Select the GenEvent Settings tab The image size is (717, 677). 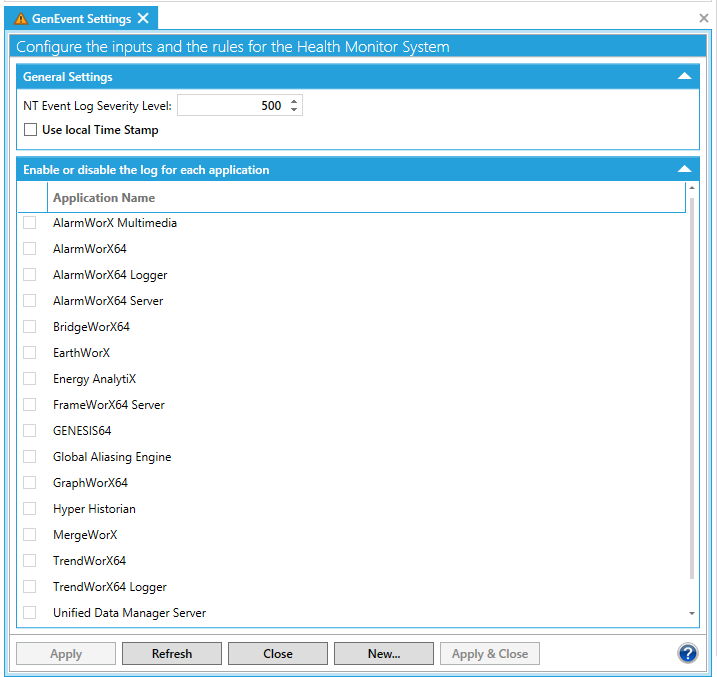[x=80, y=19]
